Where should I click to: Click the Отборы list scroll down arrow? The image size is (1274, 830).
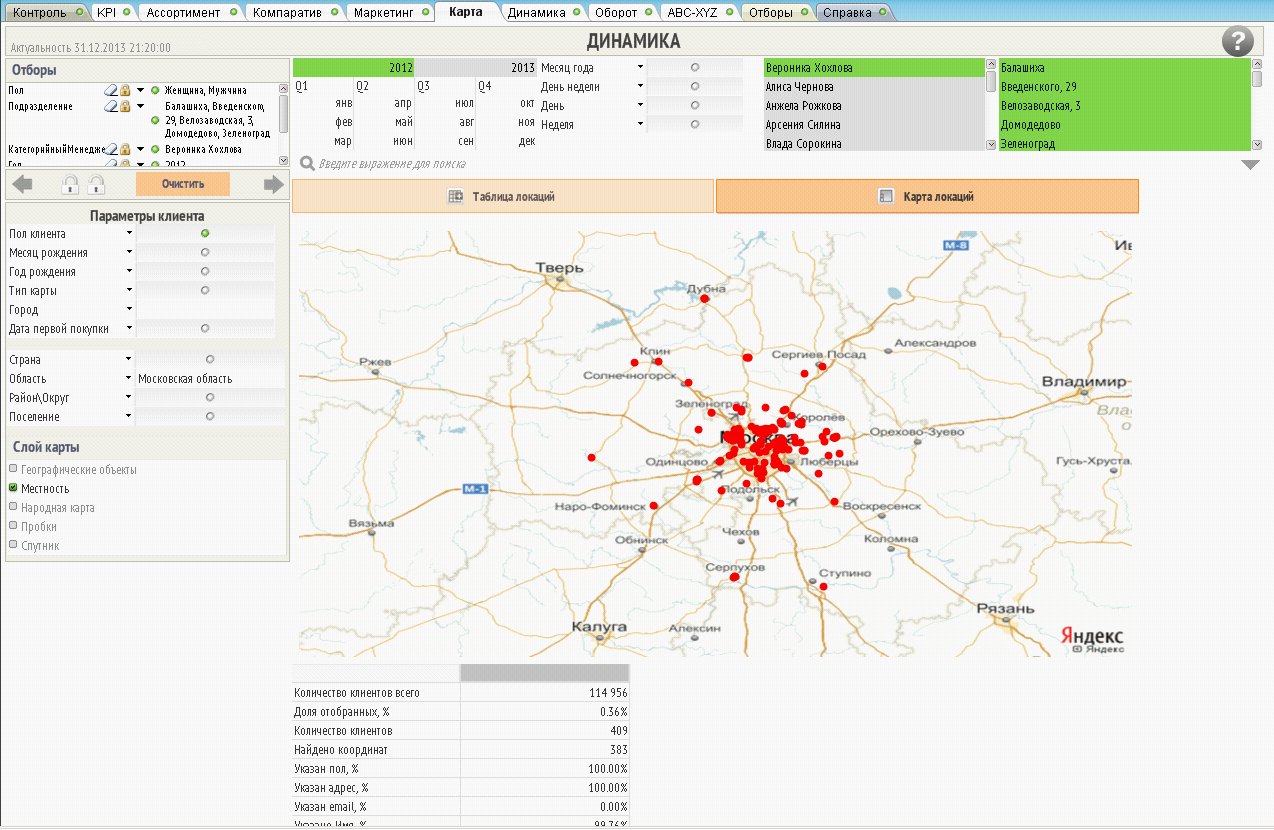point(284,161)
